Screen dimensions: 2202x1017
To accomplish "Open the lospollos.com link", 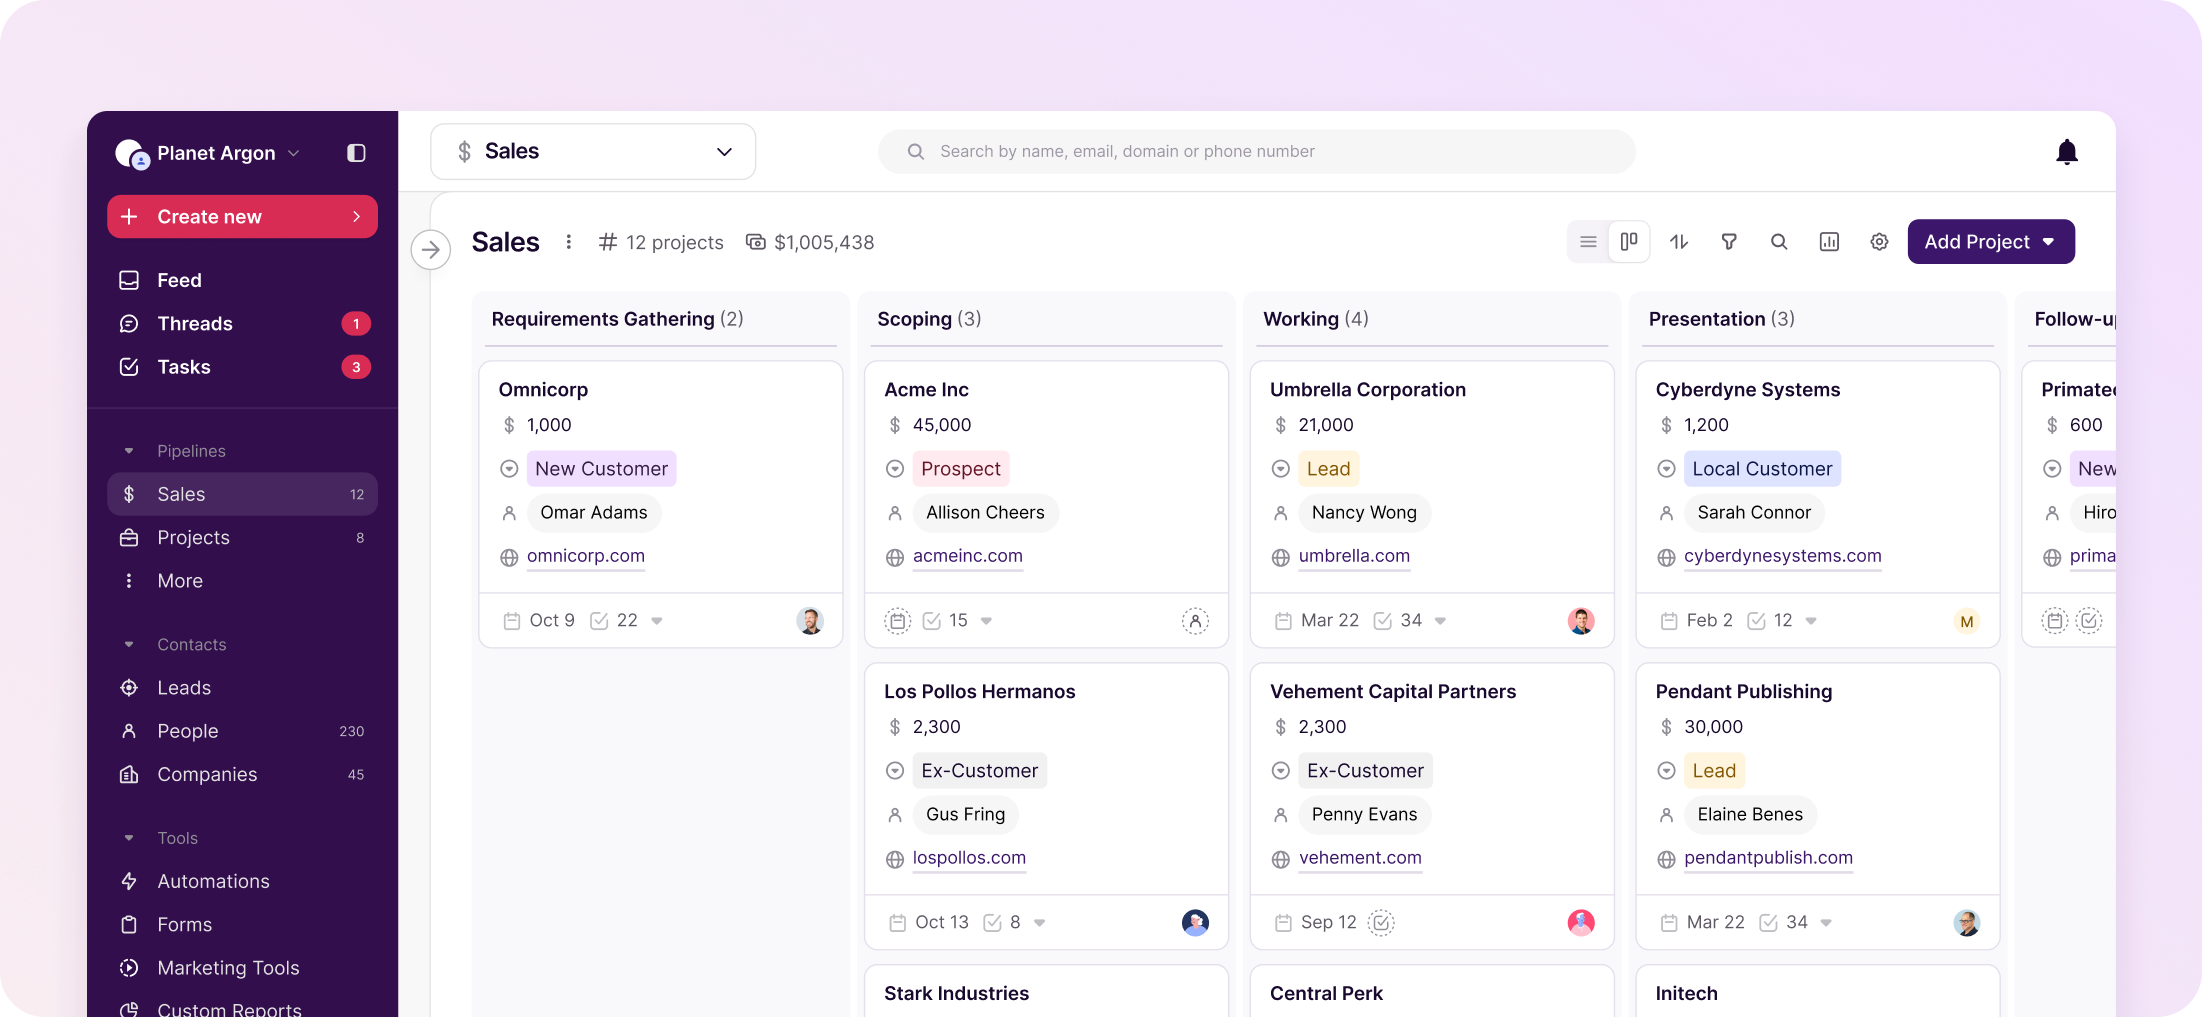I will coord(969,858).
